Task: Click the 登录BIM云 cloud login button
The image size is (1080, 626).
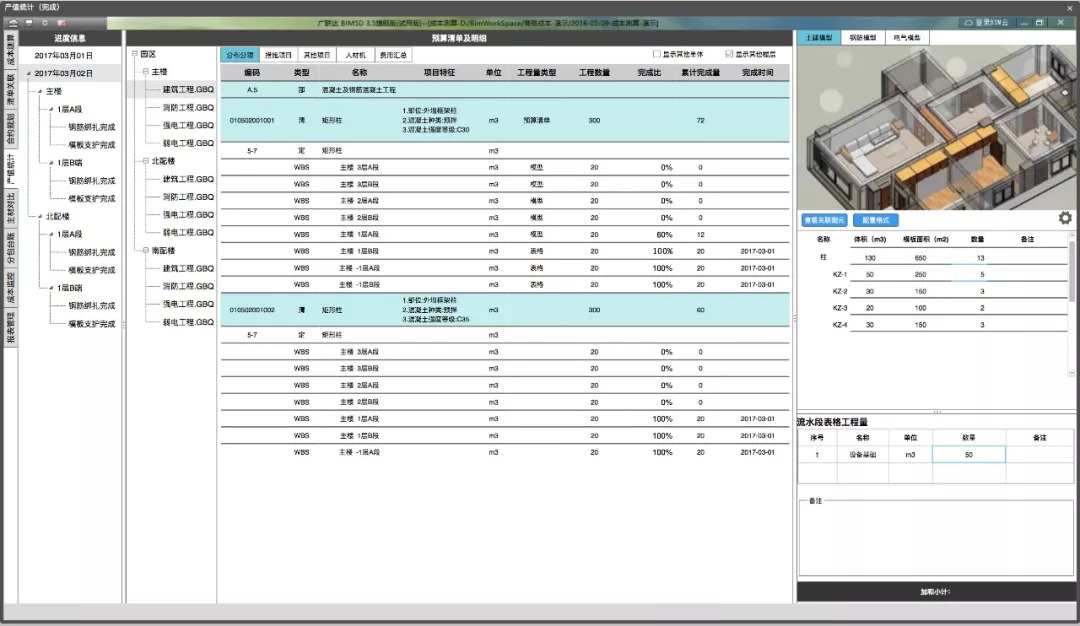Action: point(986,23)
